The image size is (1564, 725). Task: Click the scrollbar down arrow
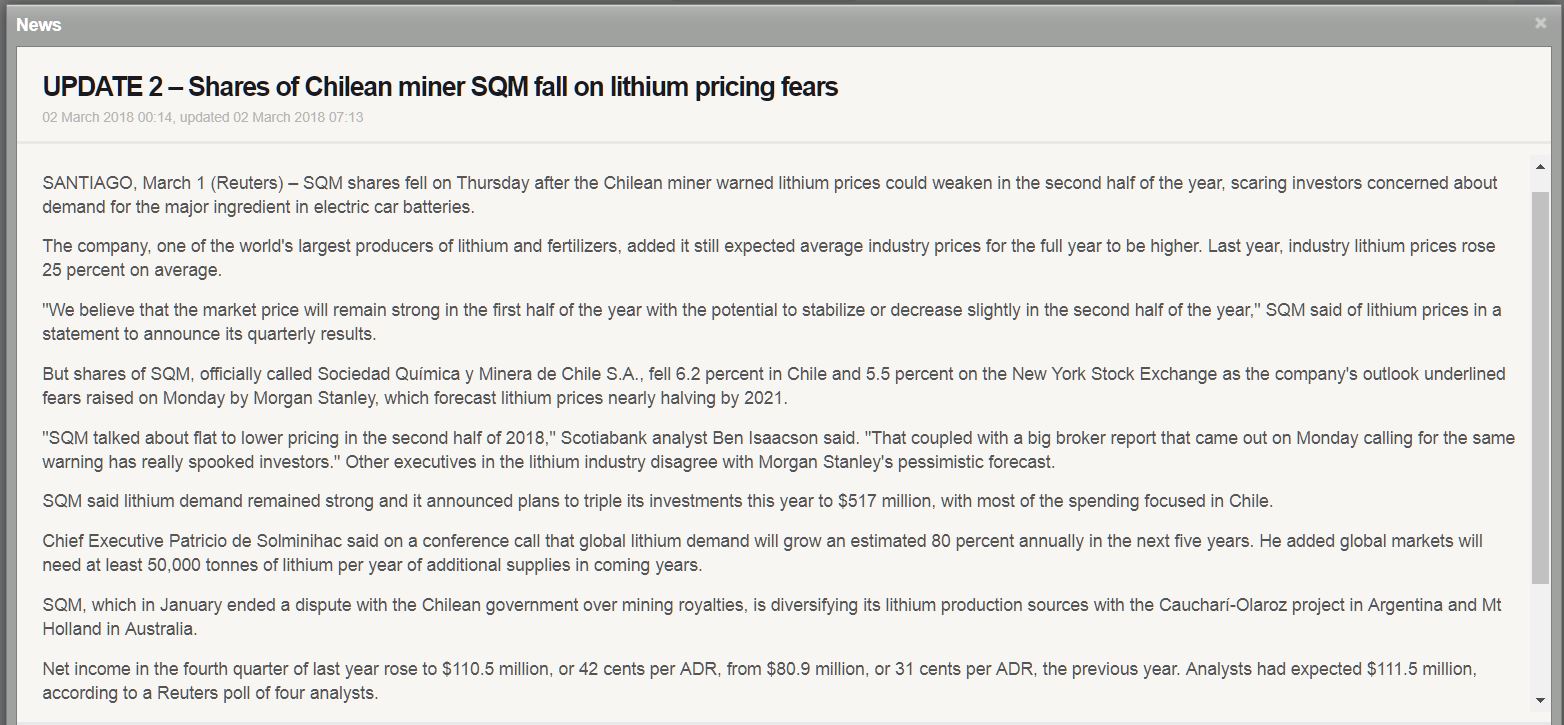(x=1540, y=701)
